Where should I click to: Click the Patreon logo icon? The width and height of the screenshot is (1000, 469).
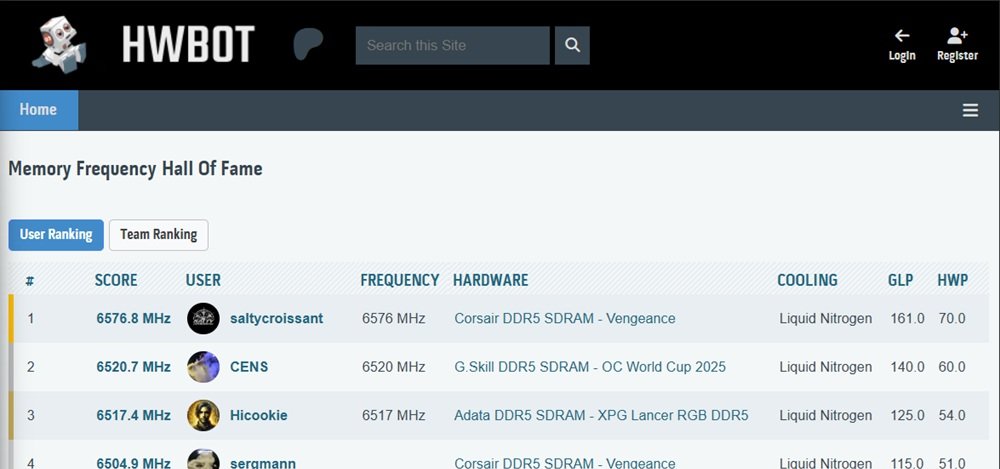(307, 45)
